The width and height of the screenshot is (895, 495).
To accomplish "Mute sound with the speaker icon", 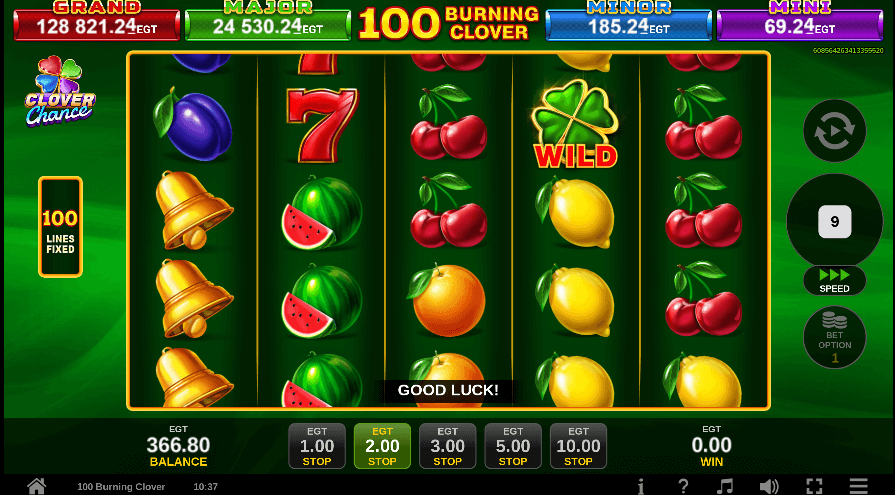I will pyautogui.click(x=769, y=486).
